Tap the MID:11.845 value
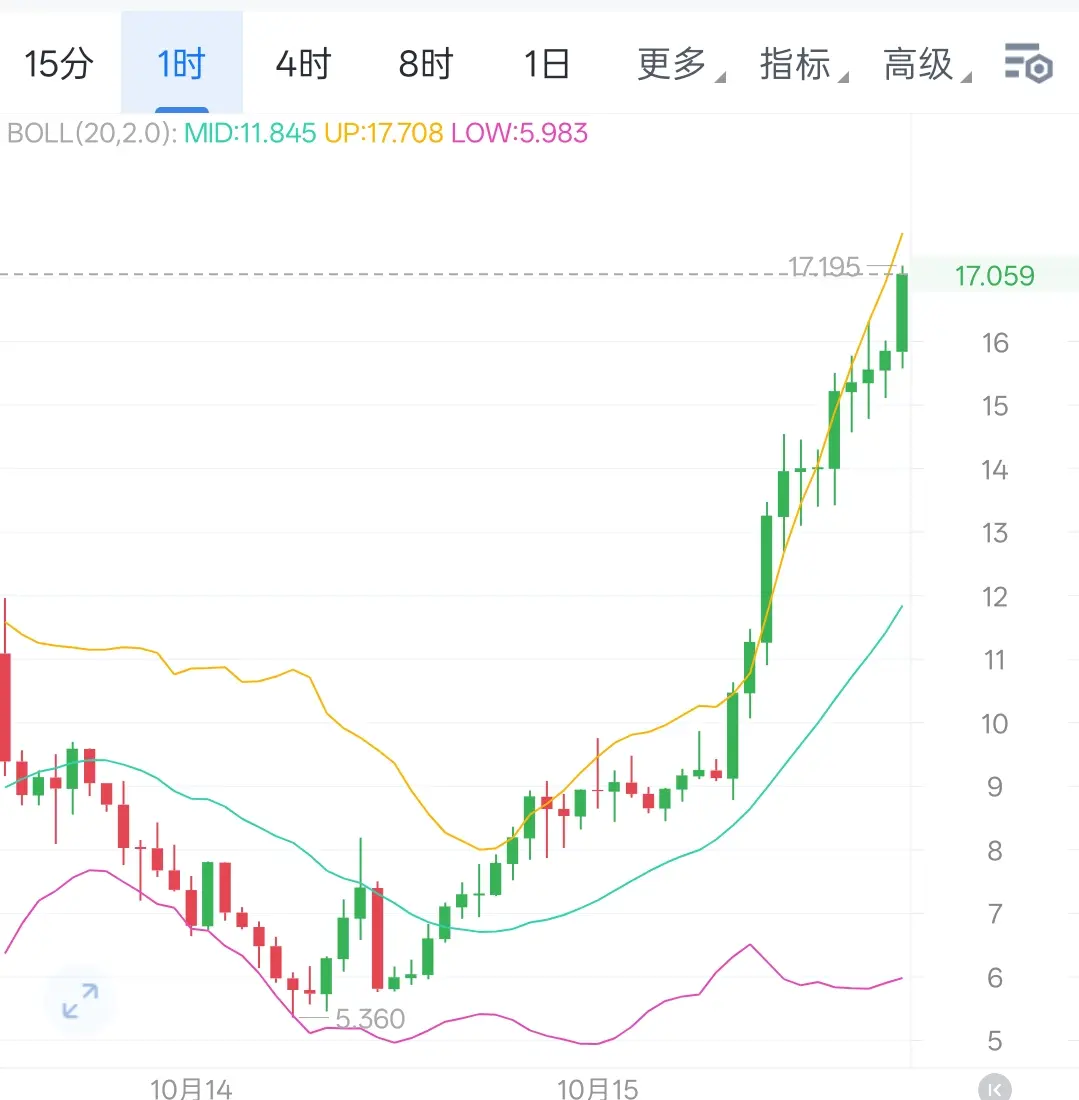This screenshot has width=1079, height=1100. pos(250,133)
